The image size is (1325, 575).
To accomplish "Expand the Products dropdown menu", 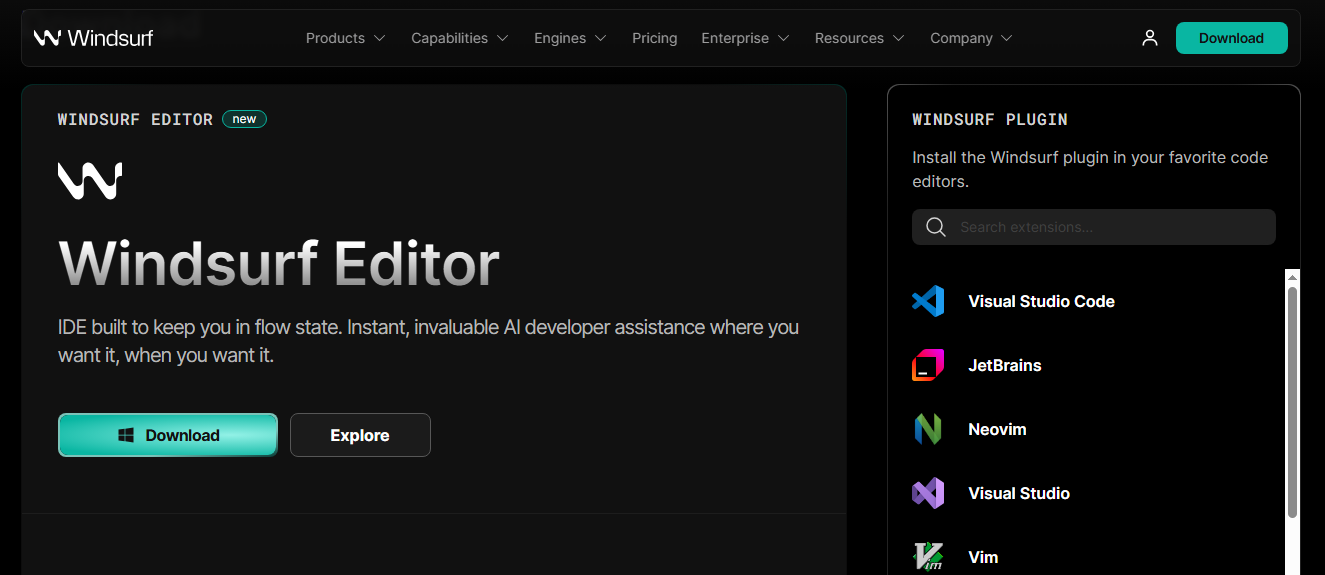I will (345, 38).
